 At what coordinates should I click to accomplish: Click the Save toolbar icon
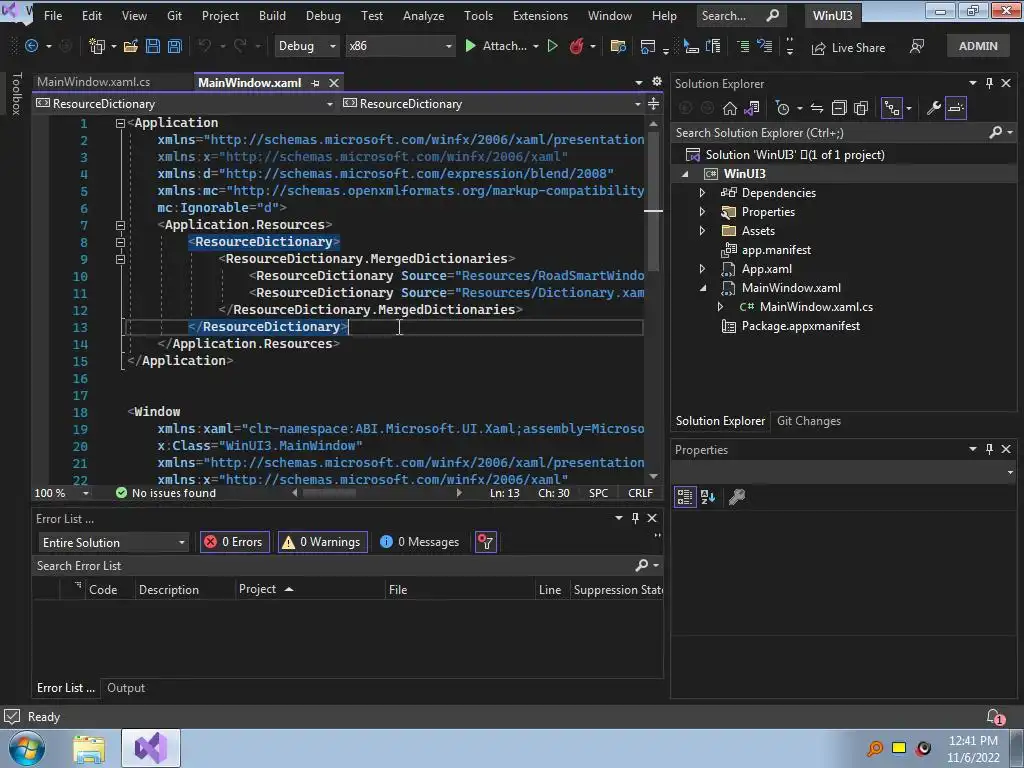click(x=153, y=46)
